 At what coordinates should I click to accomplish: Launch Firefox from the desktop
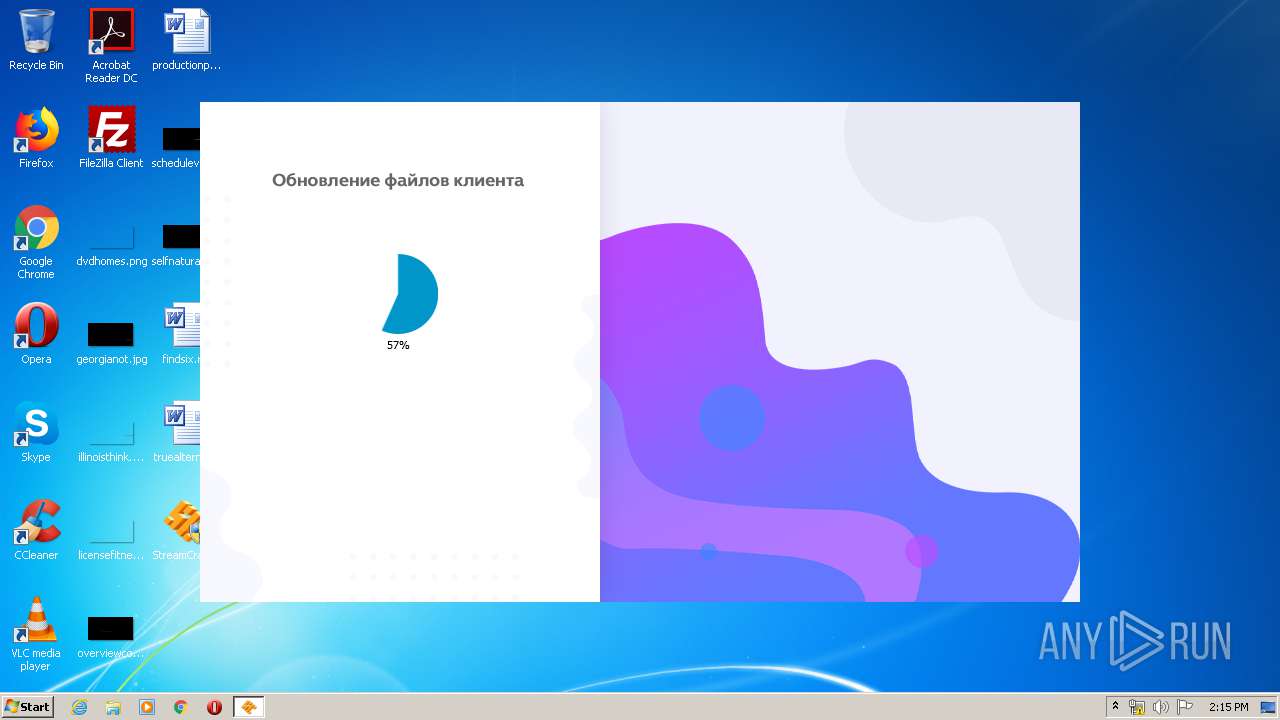36,138
